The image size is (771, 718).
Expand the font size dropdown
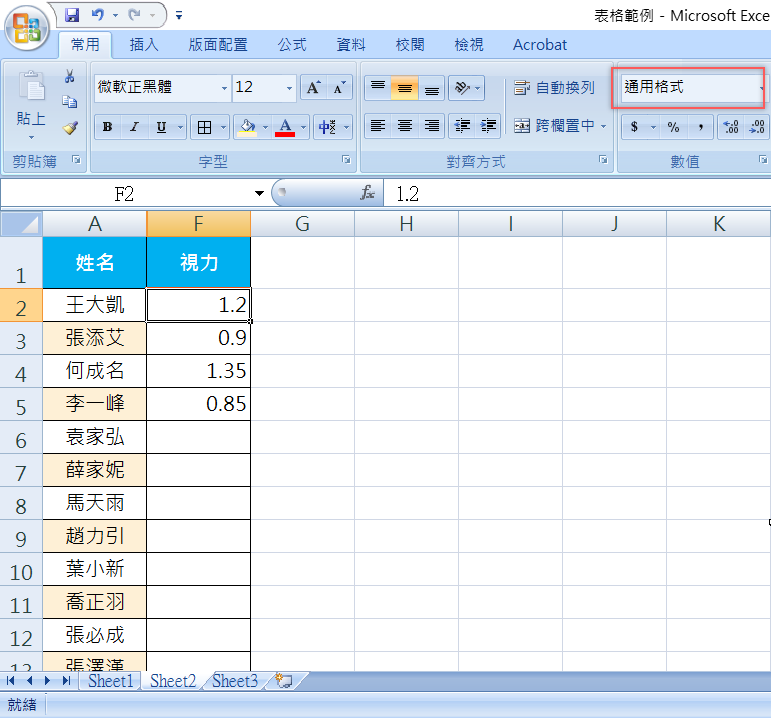click(290, 88)
